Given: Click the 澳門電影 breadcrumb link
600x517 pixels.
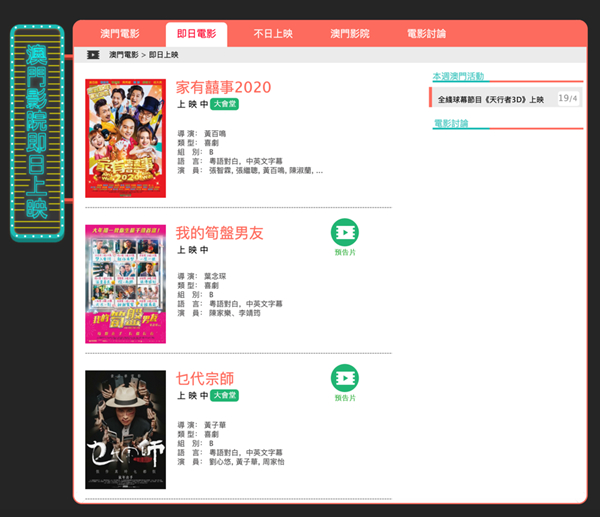Looking at the screenshot, I should (x=124, y=55).
